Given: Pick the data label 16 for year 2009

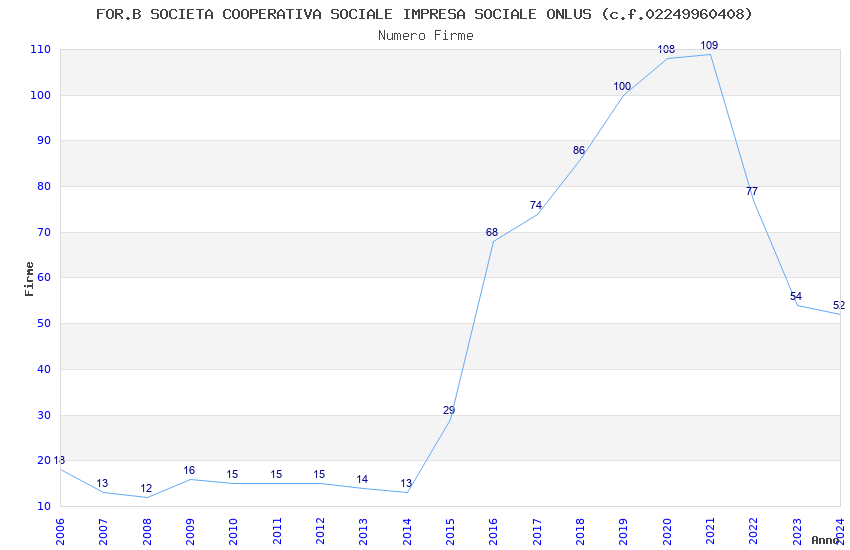Looking at the screenshot, I should [x=189, y=470].
